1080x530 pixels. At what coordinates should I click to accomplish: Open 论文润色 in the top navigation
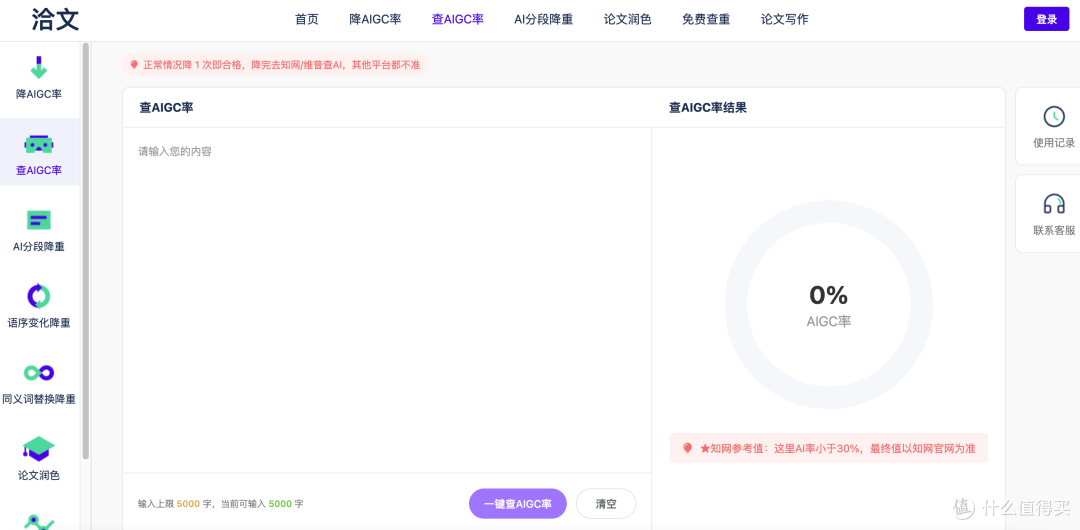pos(627,19)
